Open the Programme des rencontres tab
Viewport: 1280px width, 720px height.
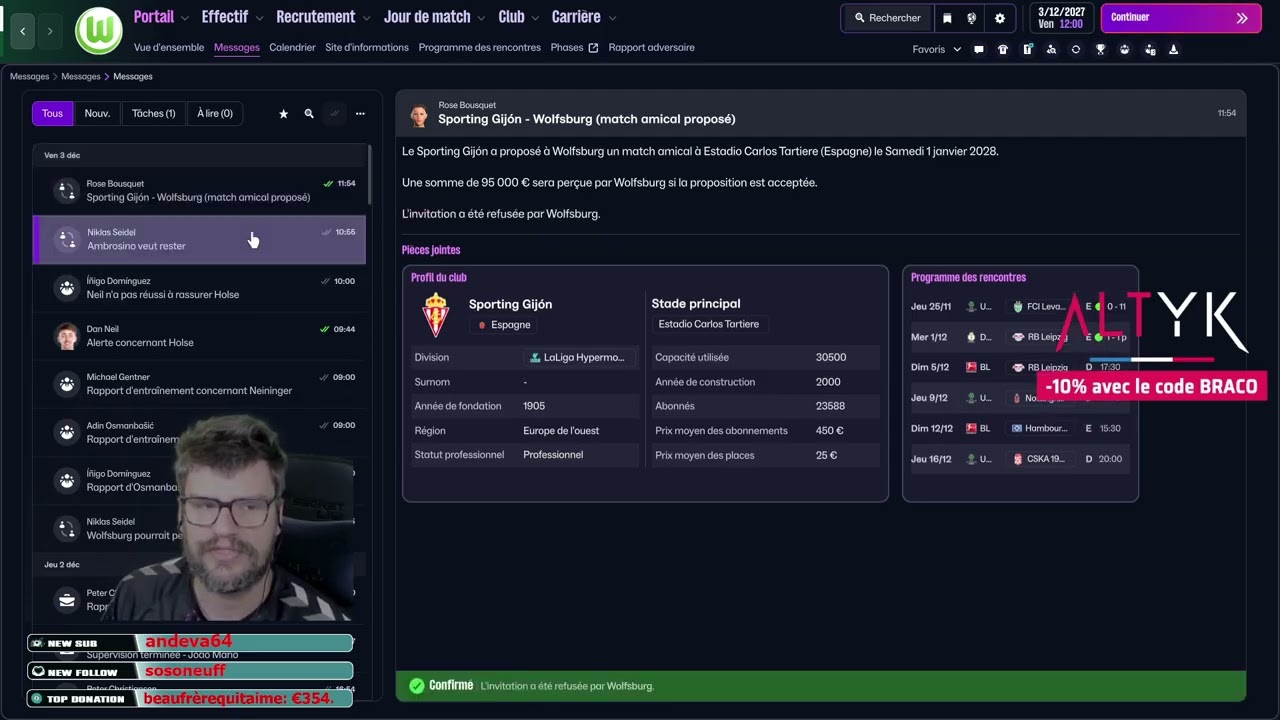click(479, 47)
